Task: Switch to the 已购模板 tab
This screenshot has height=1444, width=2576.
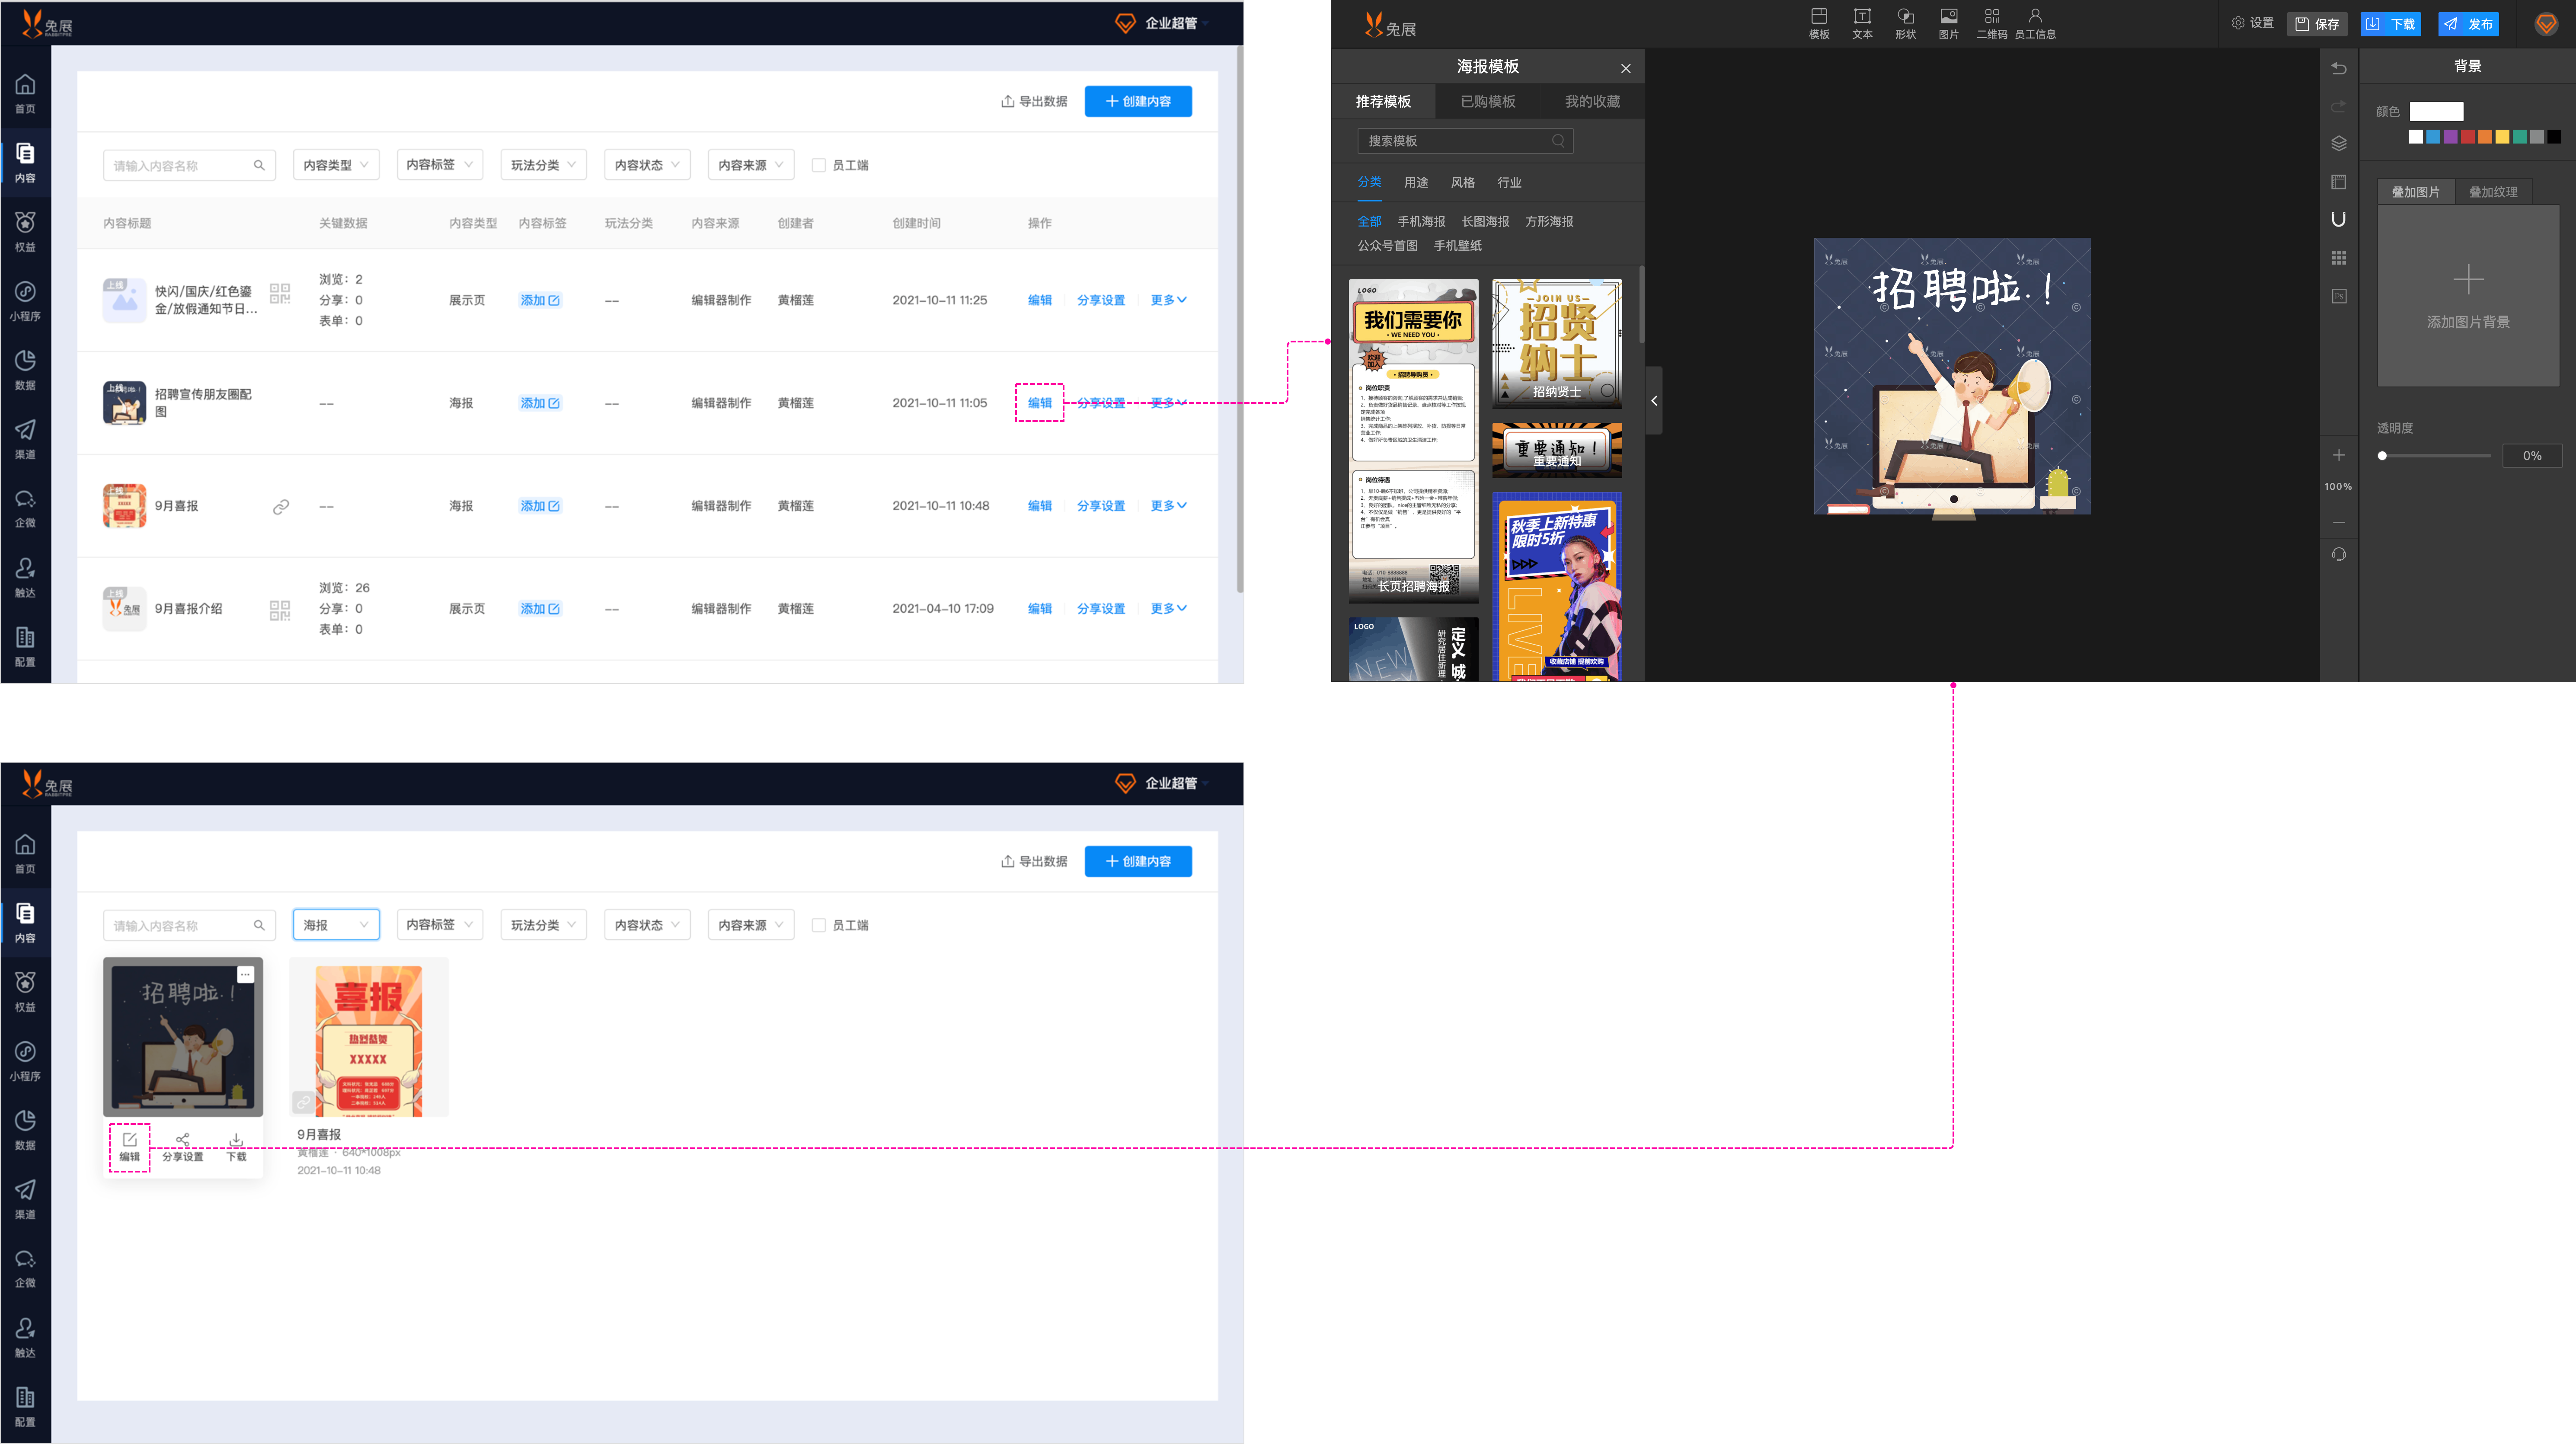Action: point(1488,102)
